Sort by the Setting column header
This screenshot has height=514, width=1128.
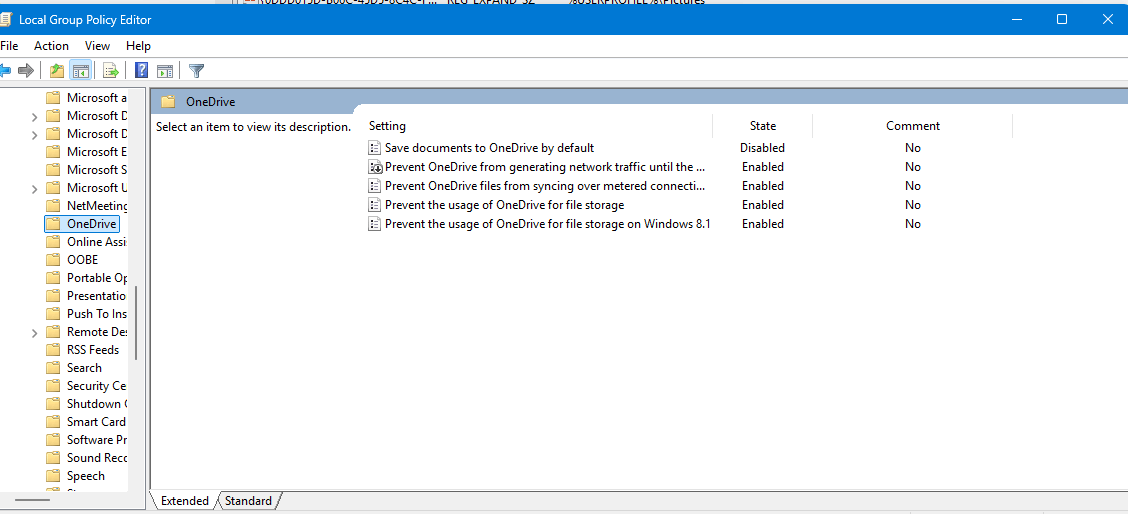pyautogui.click(x=539, y=126)
